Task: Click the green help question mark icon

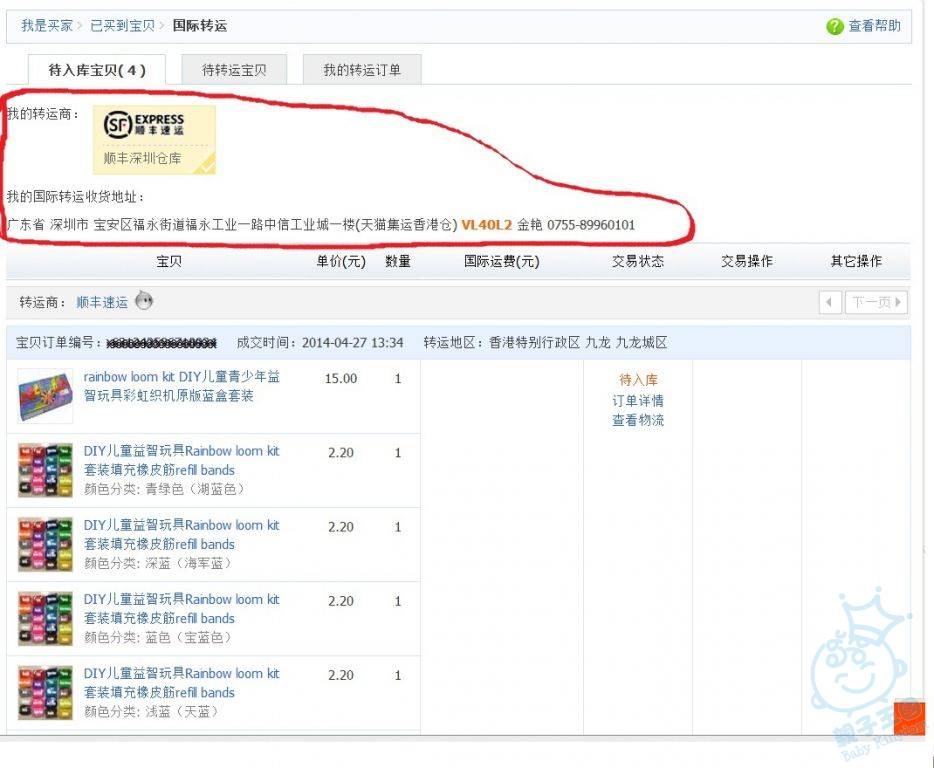Action: (x=835, y=26)
